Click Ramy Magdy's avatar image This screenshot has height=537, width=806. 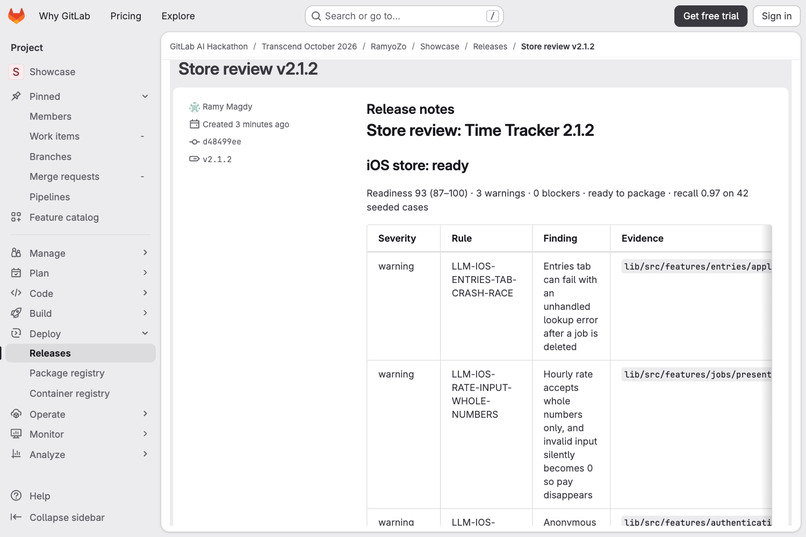click(194, 107)
